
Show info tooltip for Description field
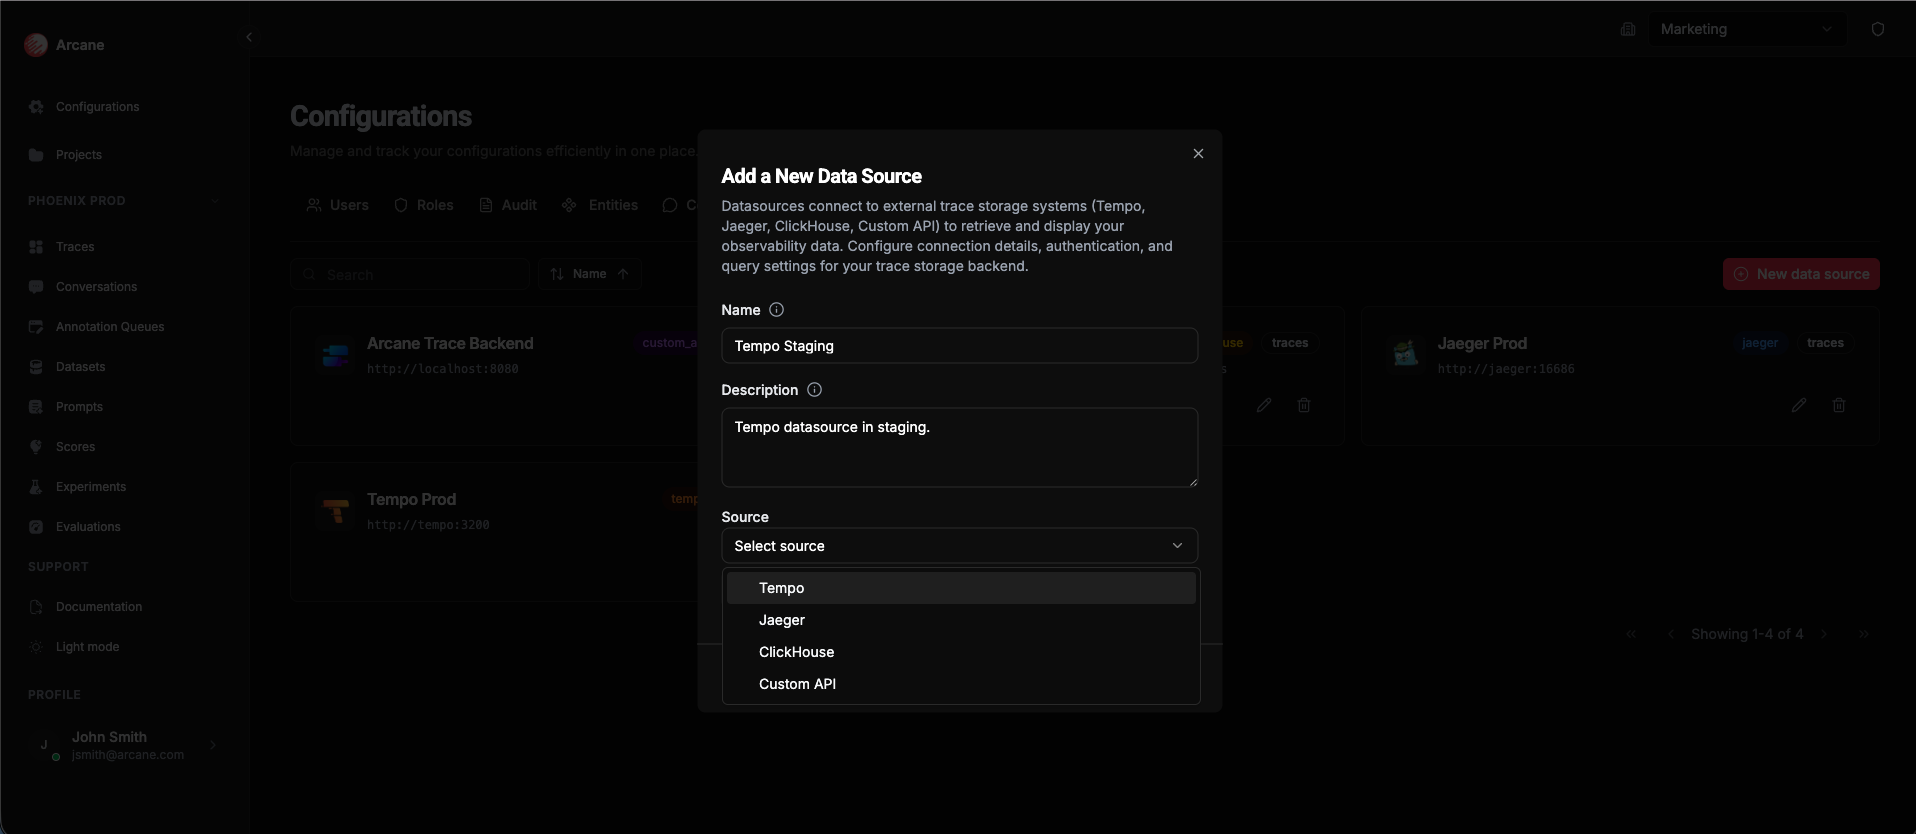(x=814, y=390)
